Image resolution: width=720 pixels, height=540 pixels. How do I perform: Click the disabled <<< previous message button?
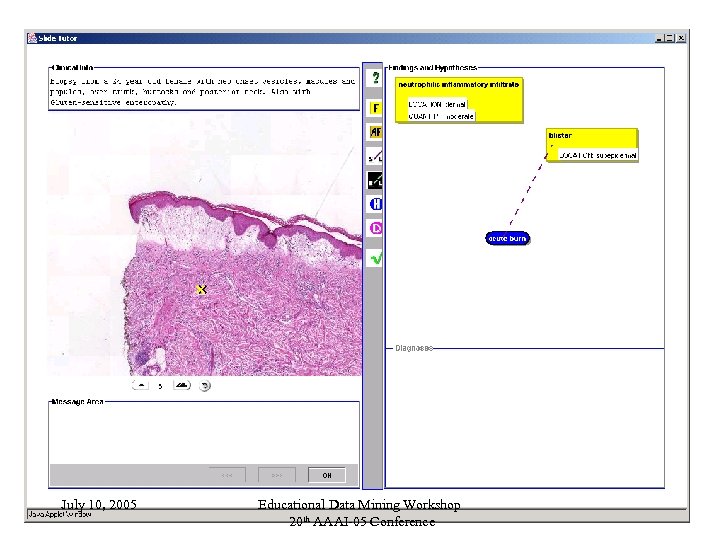click(x=227, y=475)
